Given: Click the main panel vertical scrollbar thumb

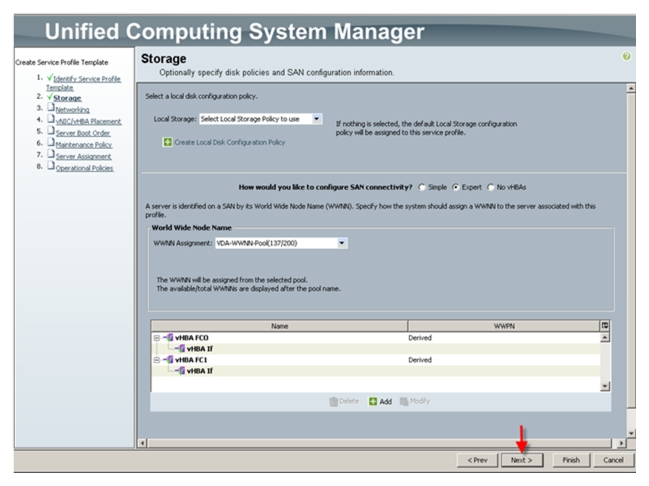Looking at the screenshot, I should coord(631,250).
